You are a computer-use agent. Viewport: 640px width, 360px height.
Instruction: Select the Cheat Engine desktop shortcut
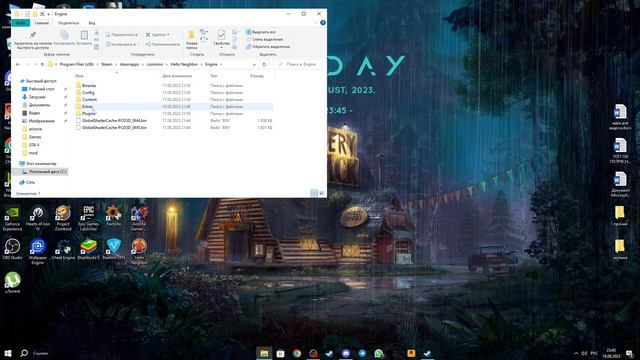click(x=63, y=249)
